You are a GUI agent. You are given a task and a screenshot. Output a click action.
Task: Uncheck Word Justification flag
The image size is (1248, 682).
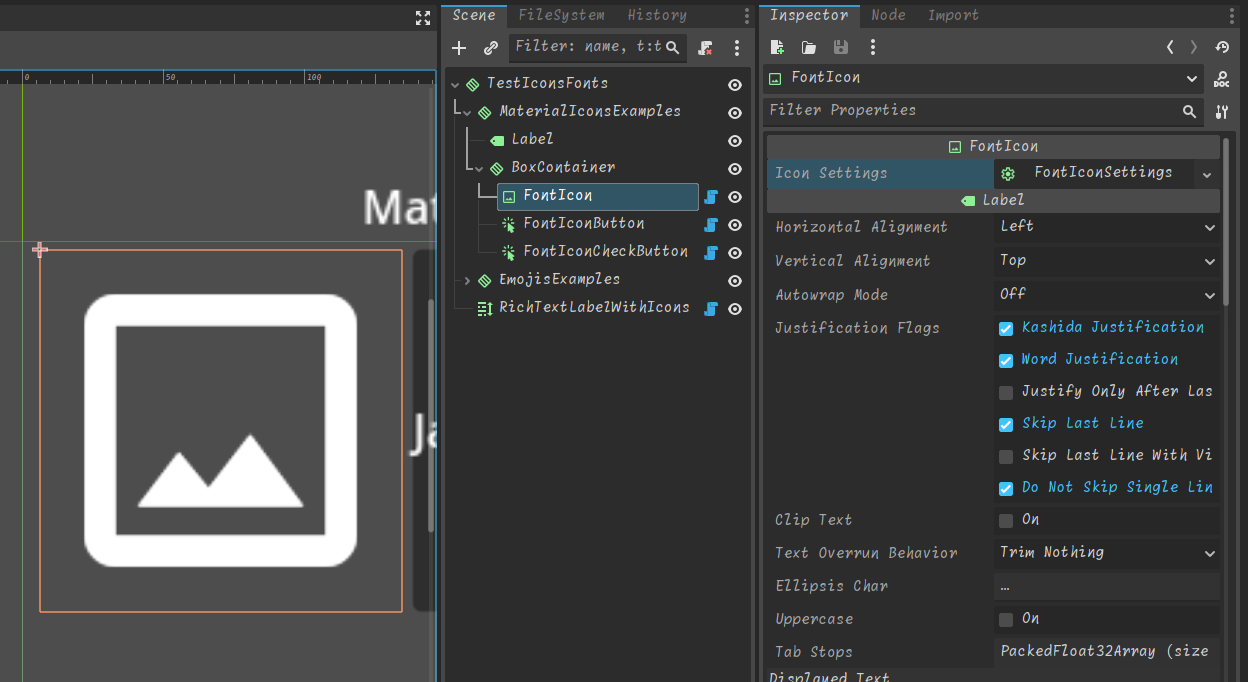[x=1006, y=361]
